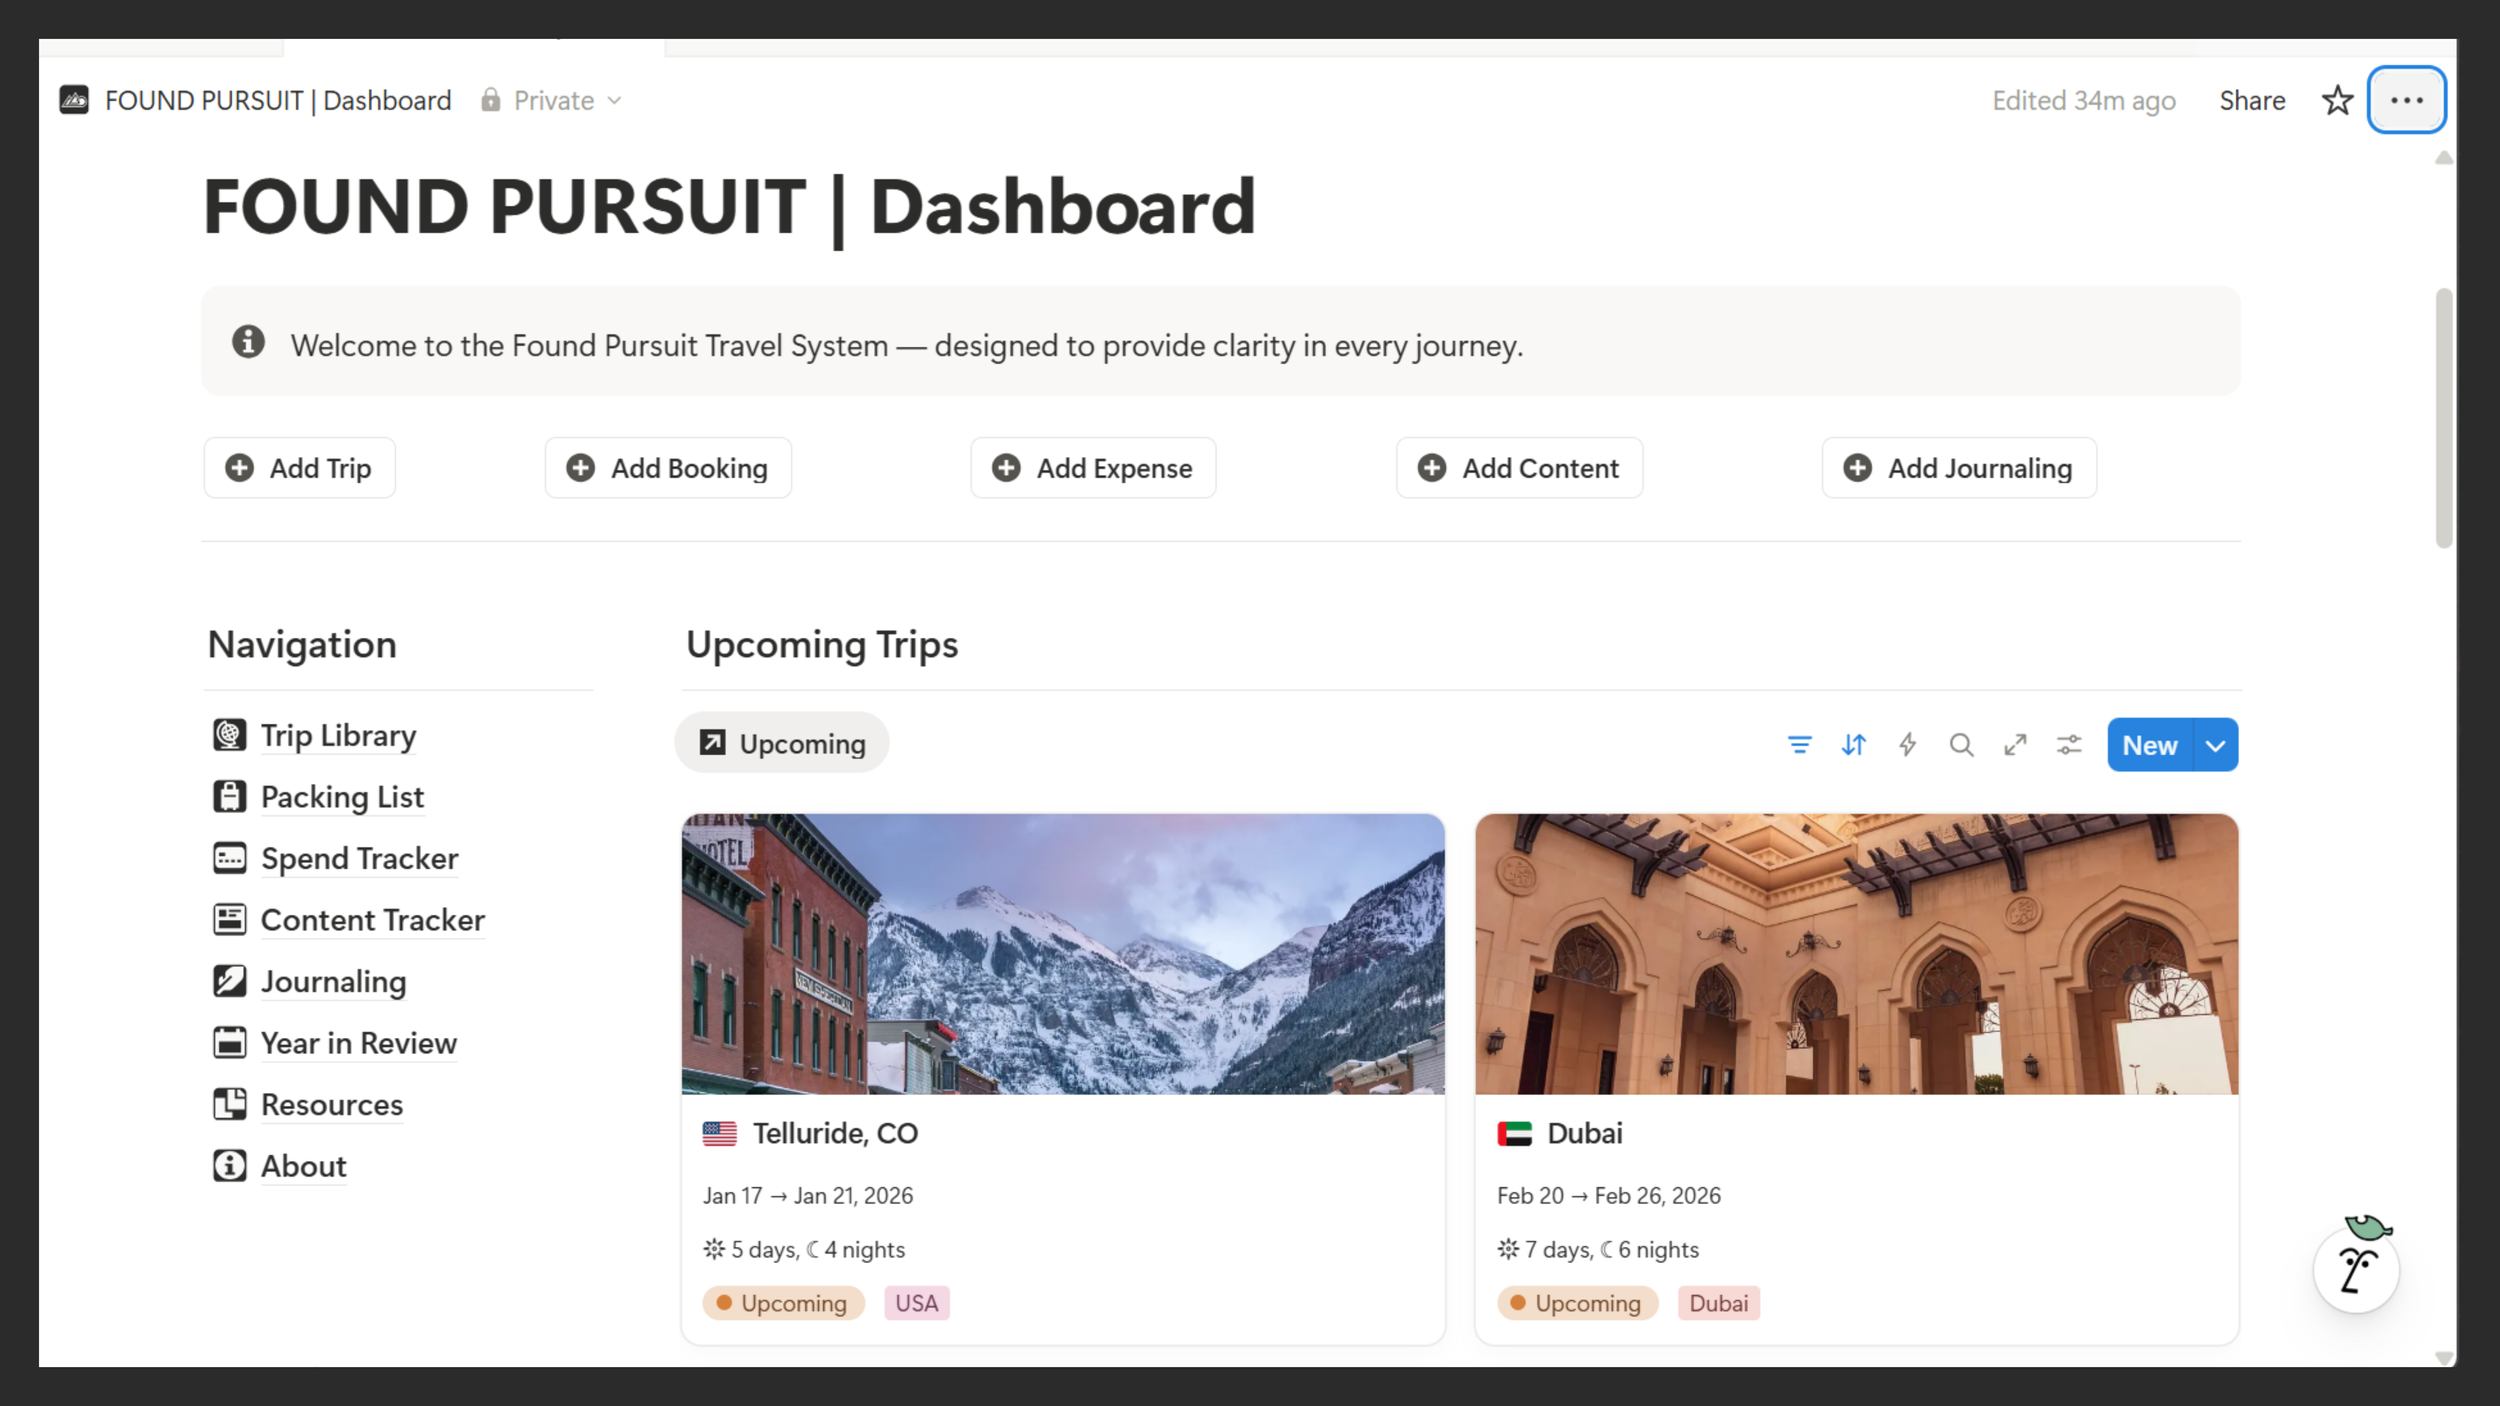The width and height of the screenshot is (2500, 1406).
Task: Open the three-dot page options menu
Action: (2406, 101)
